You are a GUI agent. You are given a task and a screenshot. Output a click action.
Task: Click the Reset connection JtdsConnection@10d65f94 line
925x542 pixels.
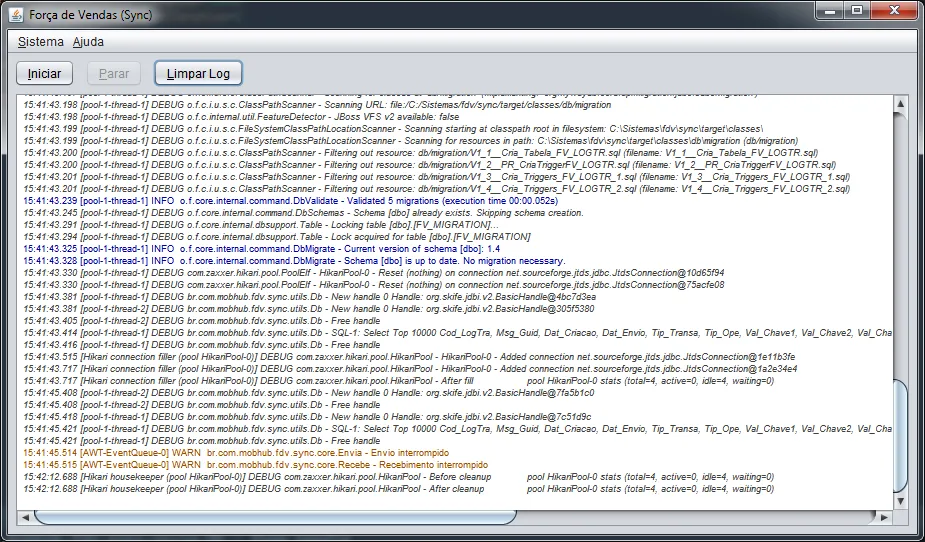click(374, 272)
